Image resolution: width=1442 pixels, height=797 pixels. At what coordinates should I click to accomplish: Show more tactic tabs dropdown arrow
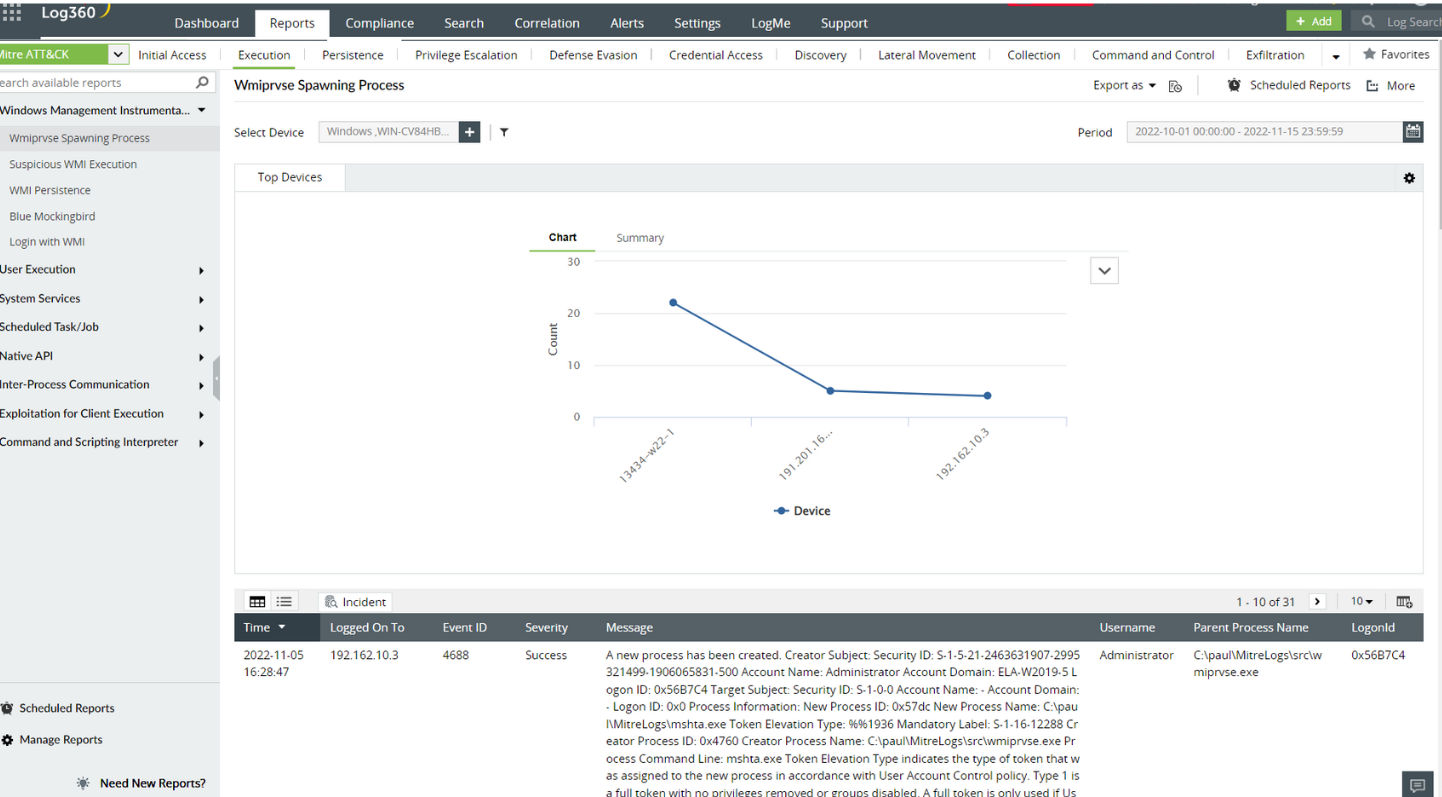click(x=1336, y=56)
